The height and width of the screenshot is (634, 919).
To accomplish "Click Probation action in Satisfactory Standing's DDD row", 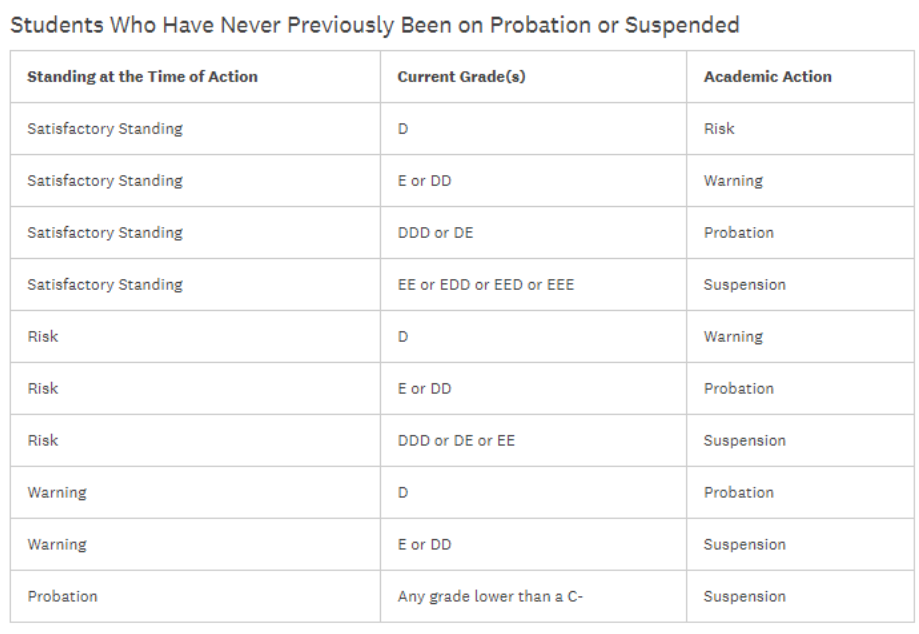I will (x=738, y=233).
